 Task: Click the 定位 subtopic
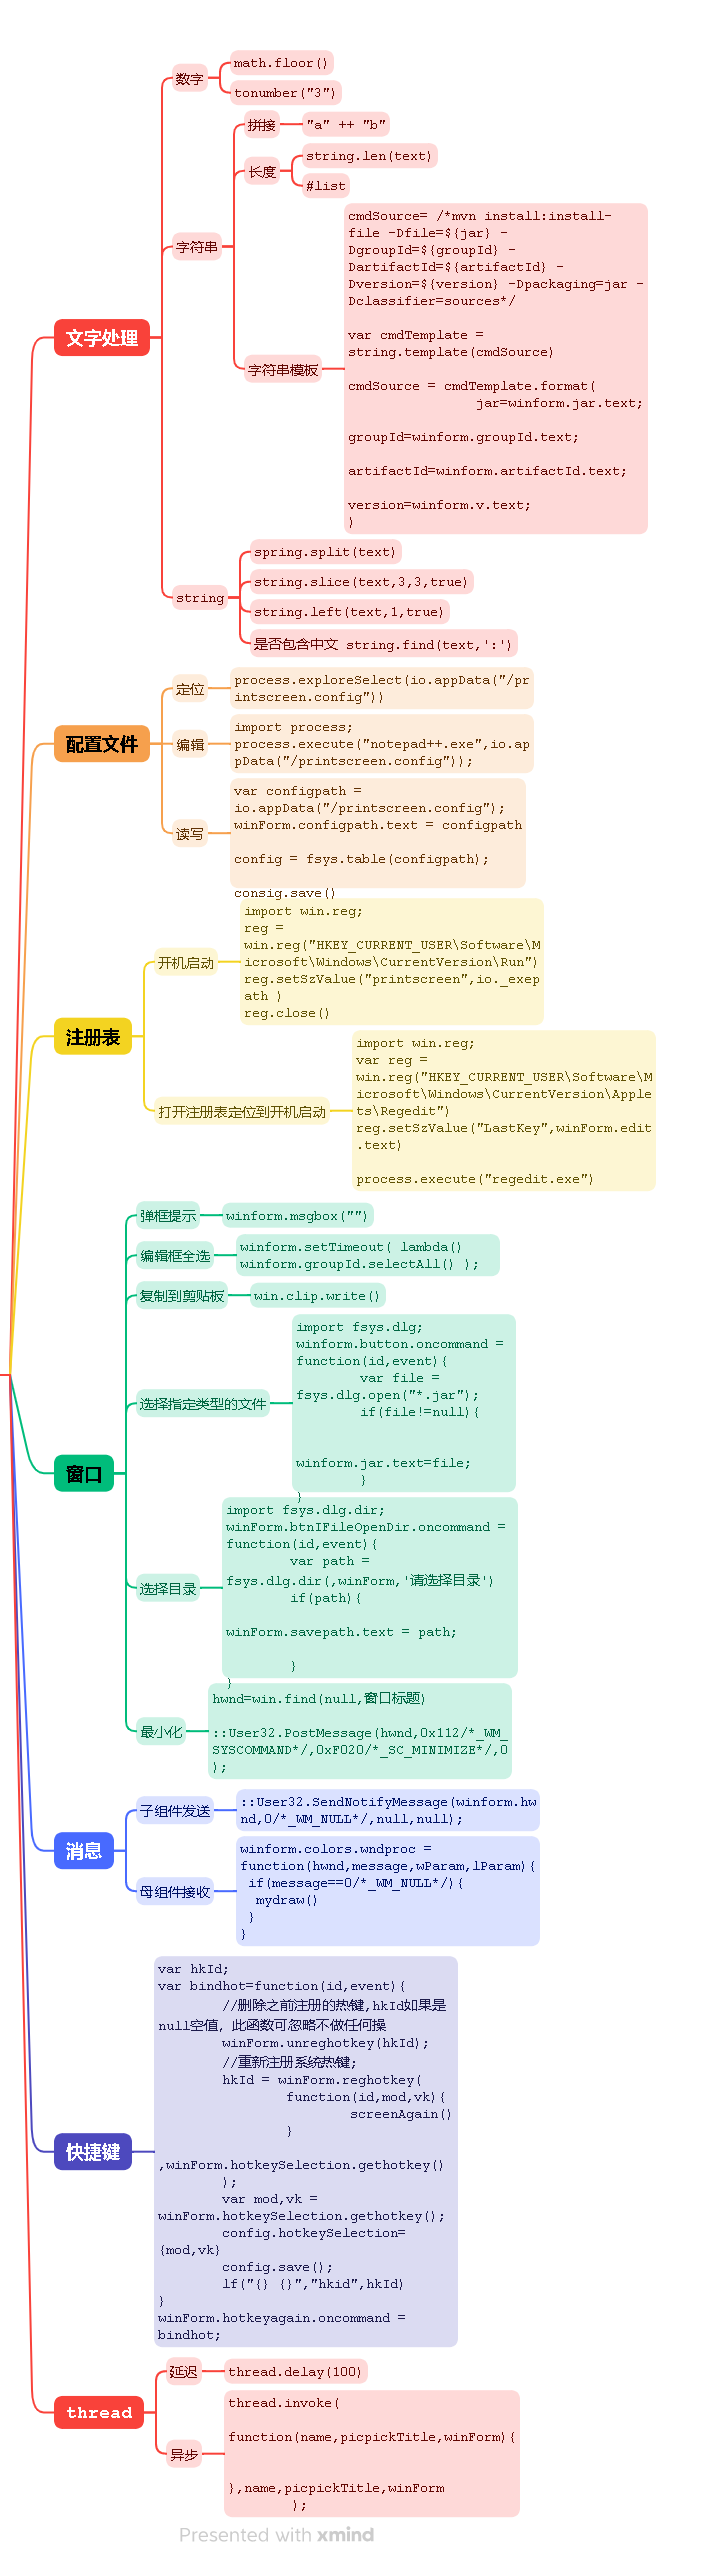click(190, 689)
